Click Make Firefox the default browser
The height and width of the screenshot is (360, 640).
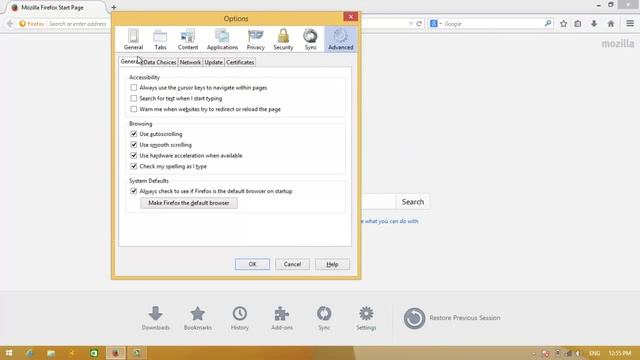(x=189, y=203)
